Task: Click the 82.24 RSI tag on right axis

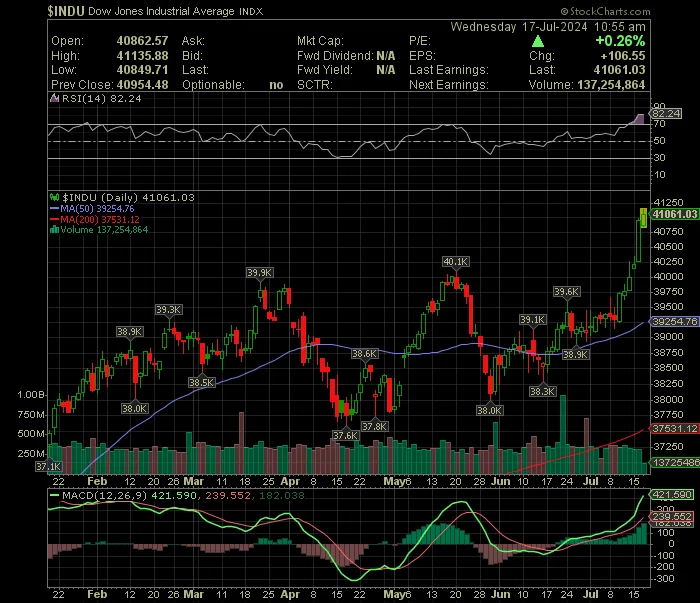Action: click(666, 113)
